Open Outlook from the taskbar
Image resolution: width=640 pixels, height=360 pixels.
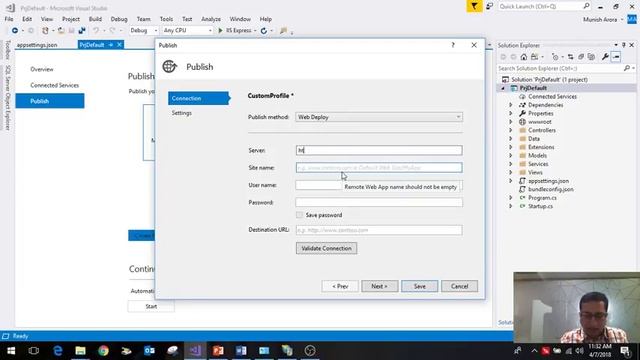point(149,351)
